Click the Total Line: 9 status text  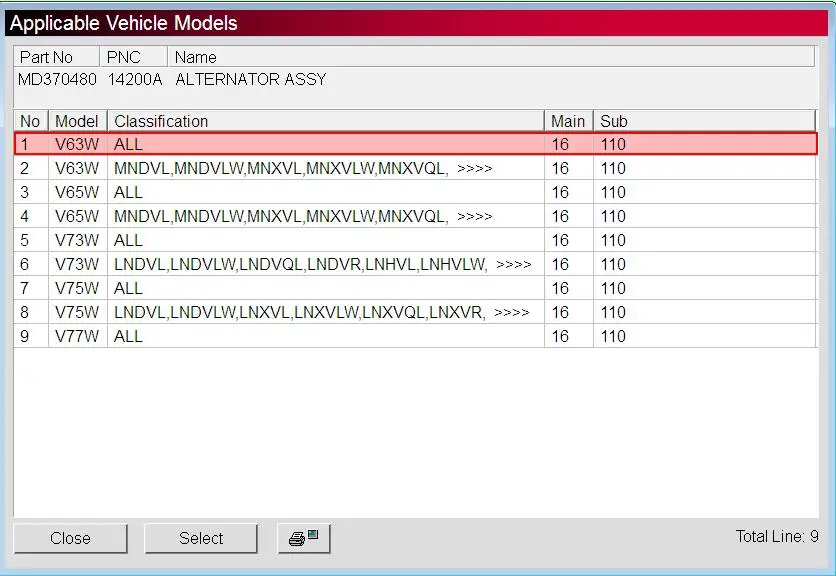[x=777, y=536]
